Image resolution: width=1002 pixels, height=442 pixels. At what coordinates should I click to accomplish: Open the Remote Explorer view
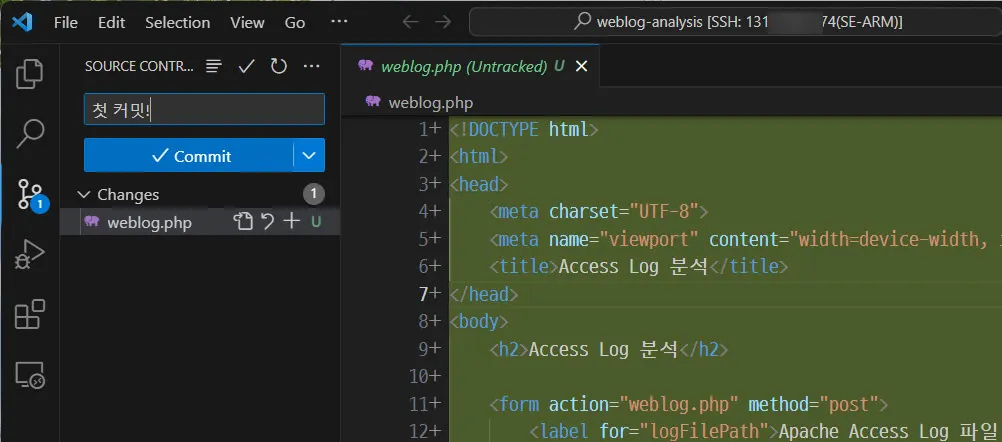(x=29, y=374)
